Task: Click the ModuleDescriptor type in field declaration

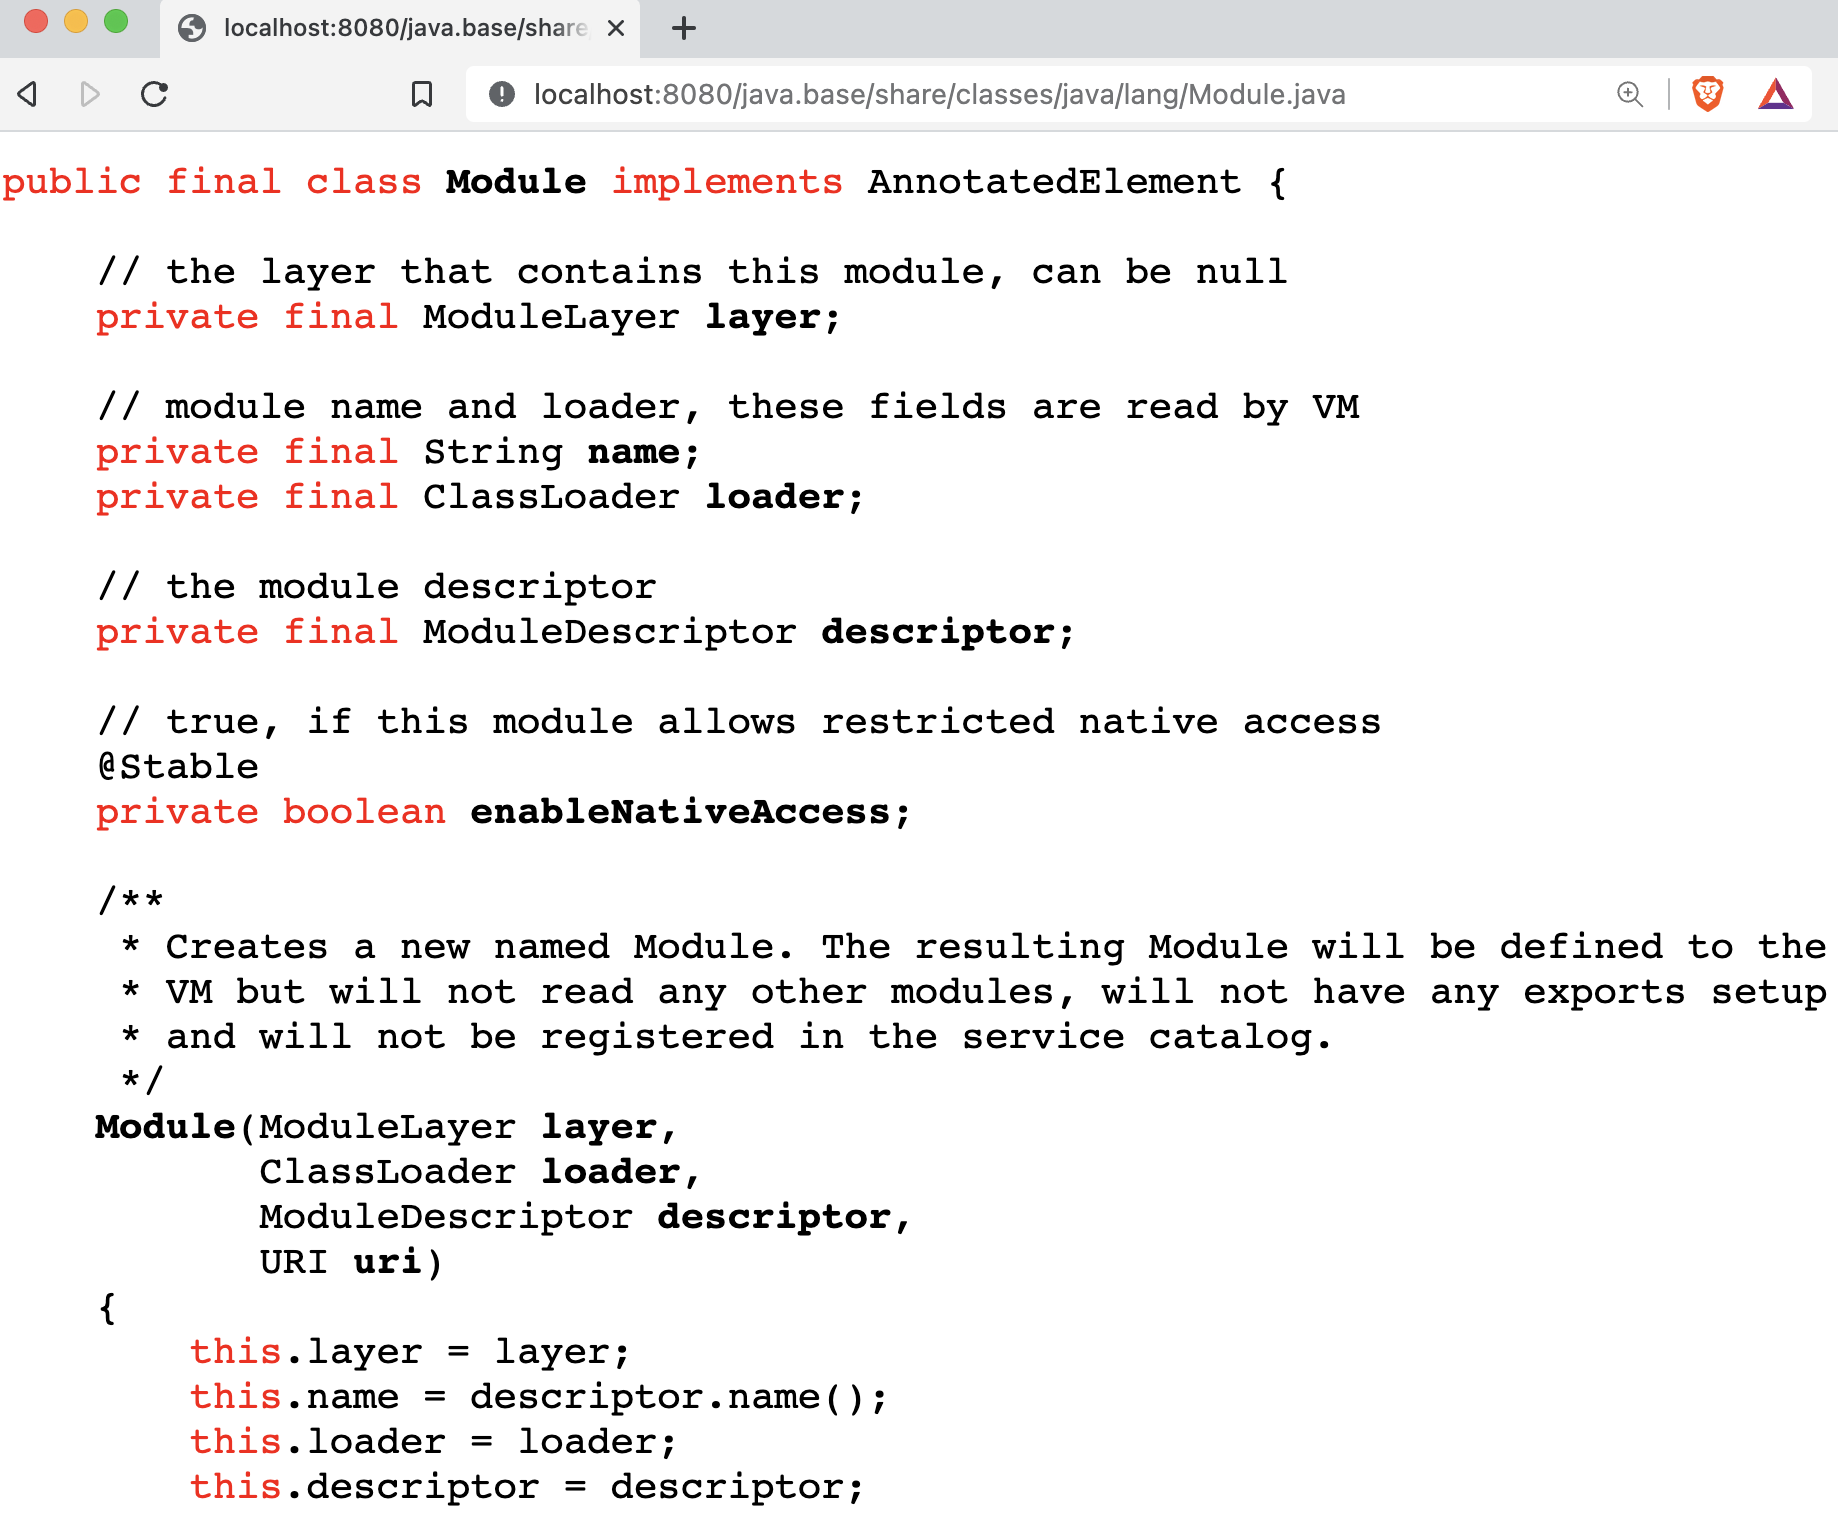Action: pyautogui.click(x=609, y=632)
